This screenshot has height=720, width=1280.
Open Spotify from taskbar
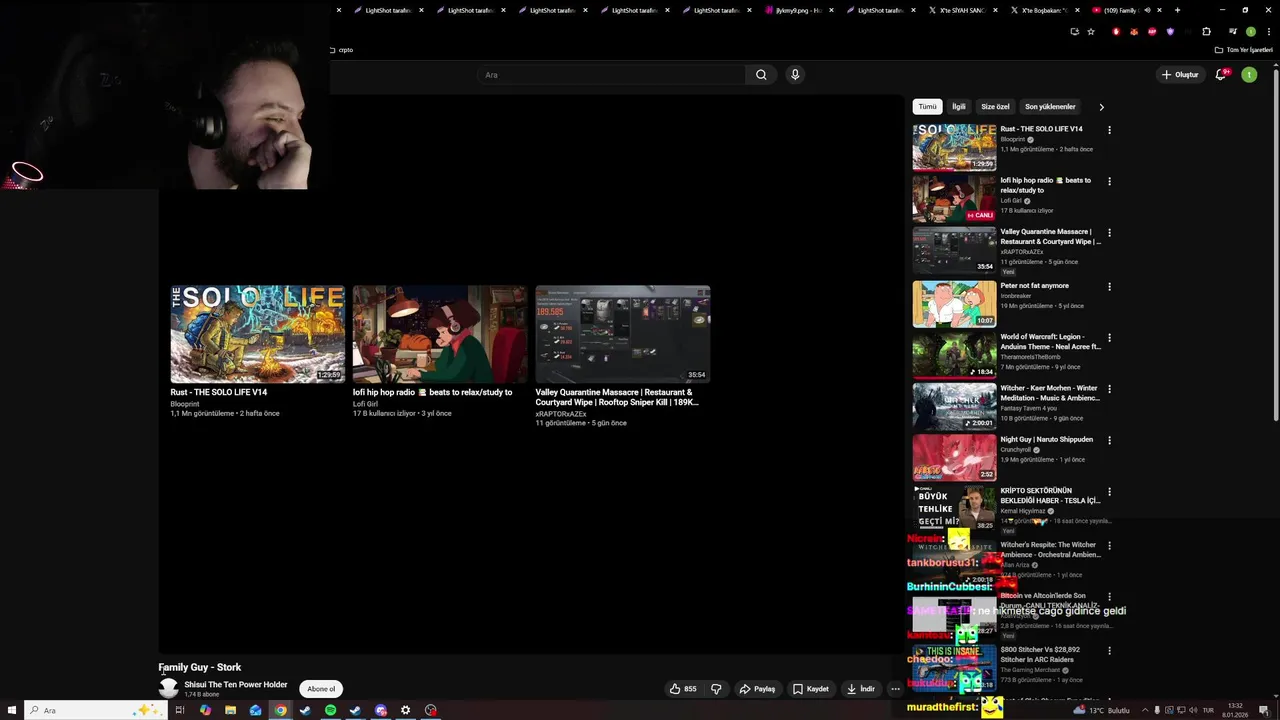click(x=330, y=710)
